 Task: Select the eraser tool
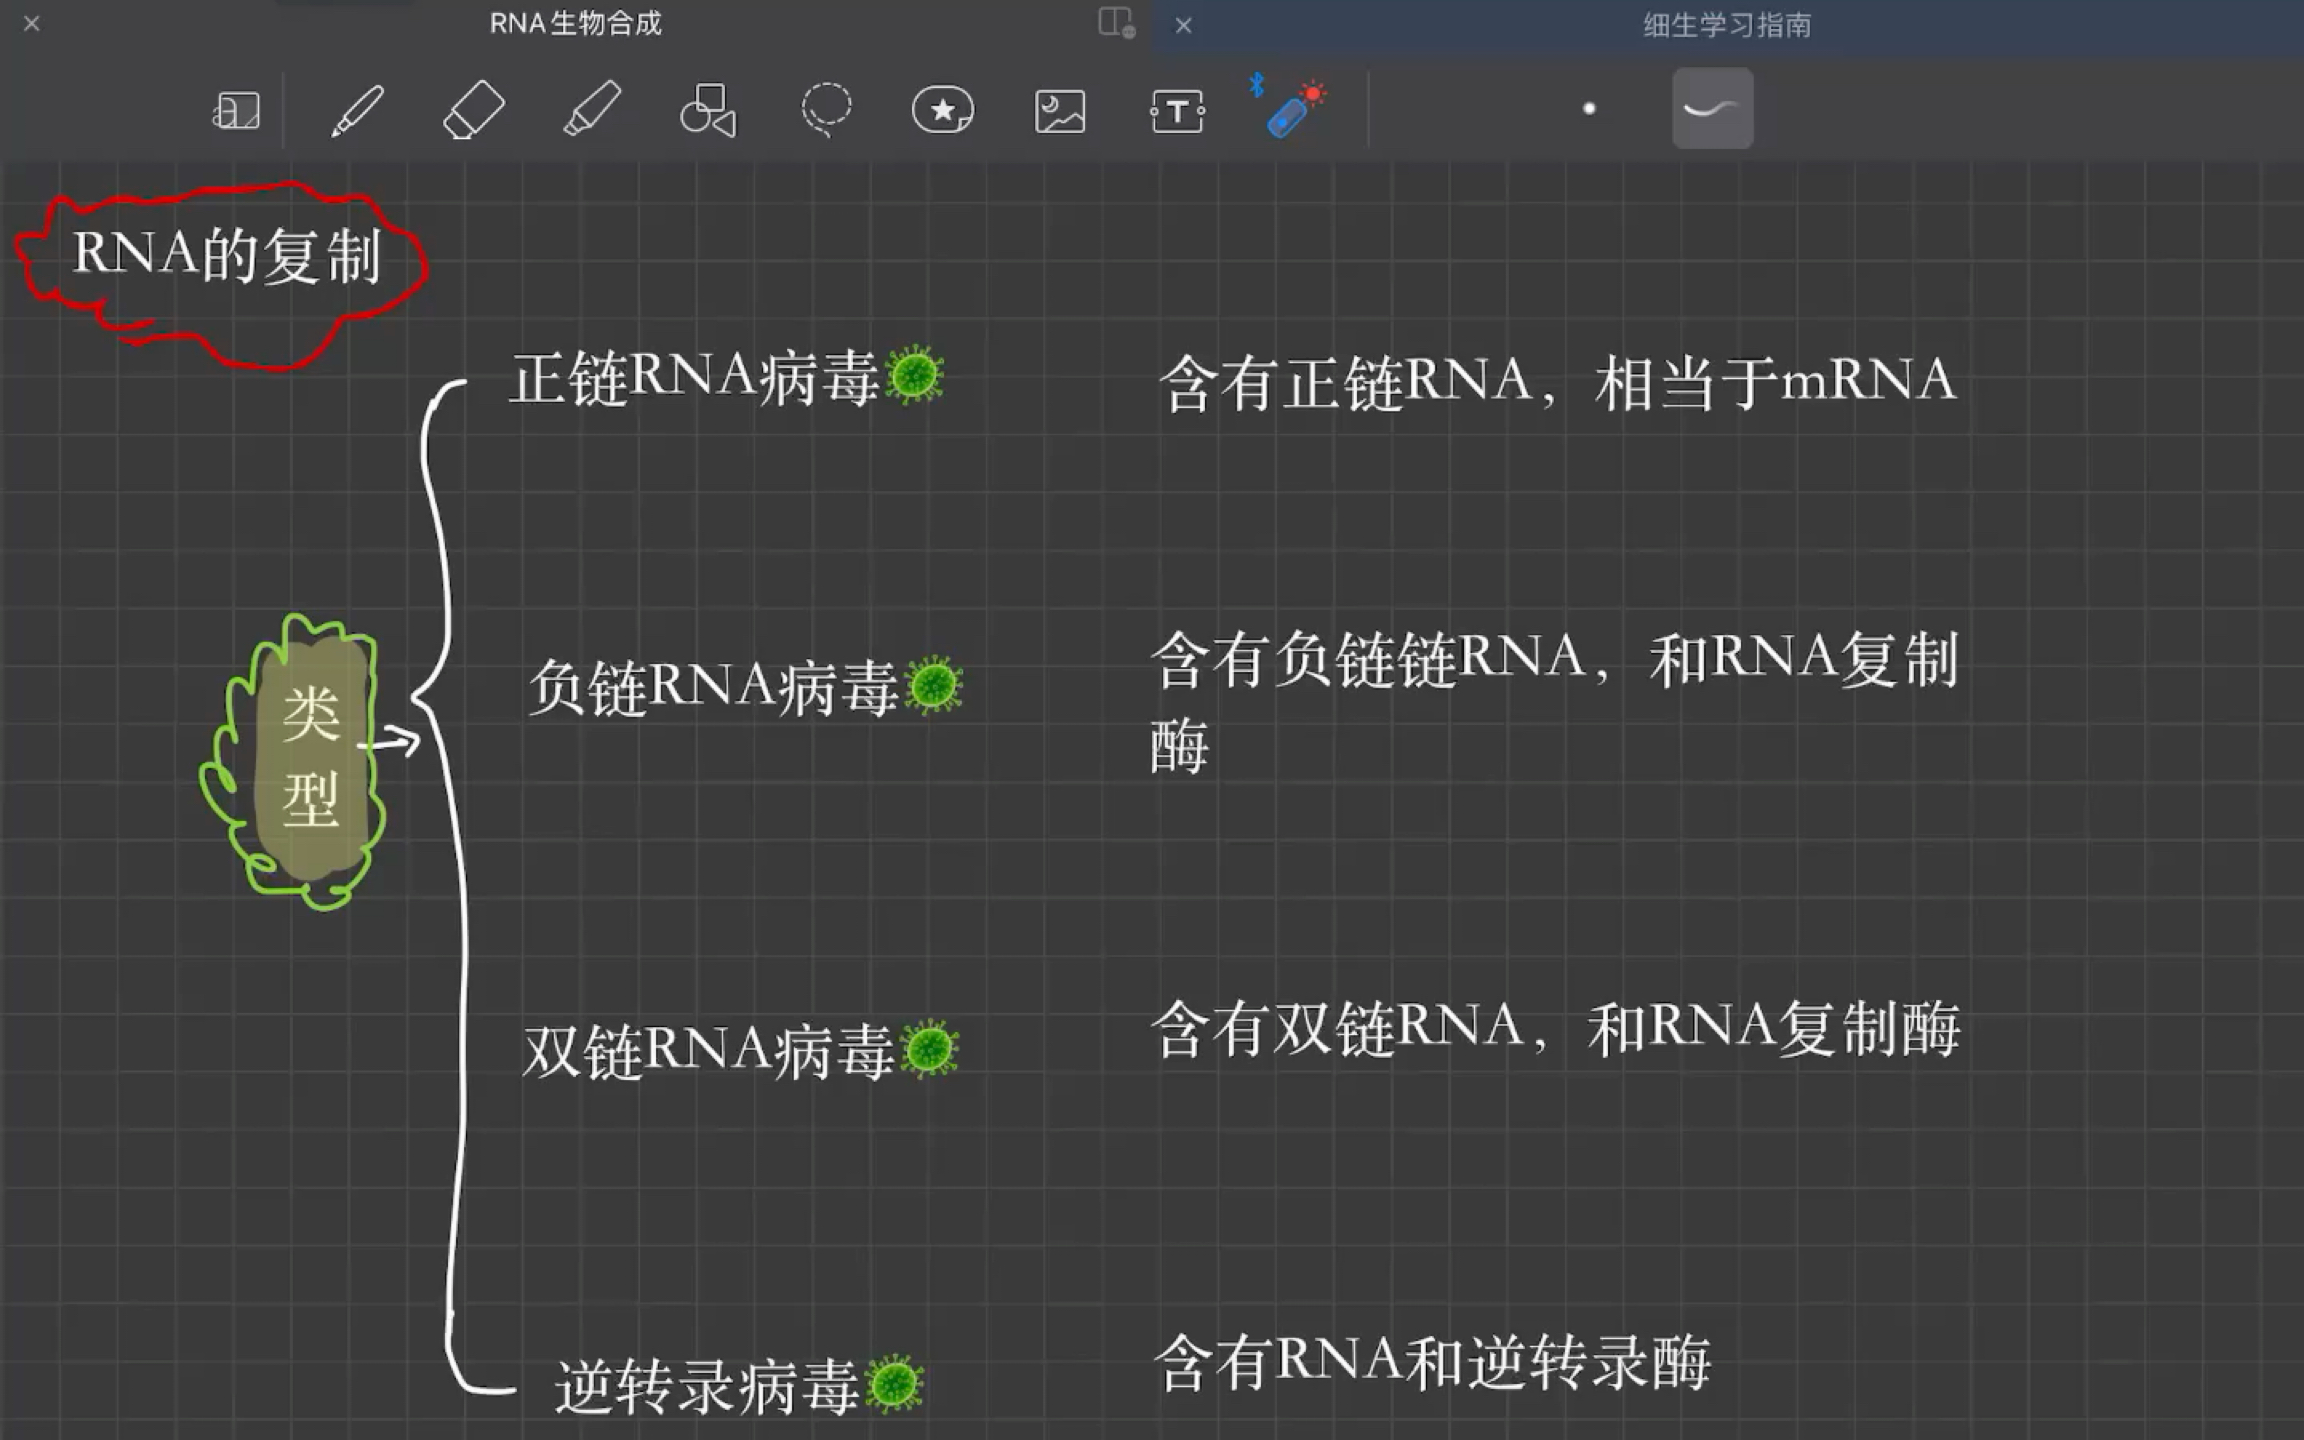tap(473, 109)
